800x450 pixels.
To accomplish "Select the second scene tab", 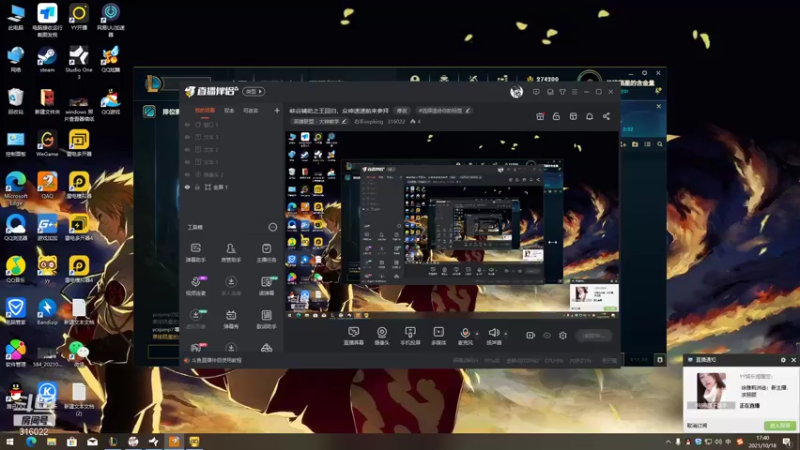I will 229,111.
